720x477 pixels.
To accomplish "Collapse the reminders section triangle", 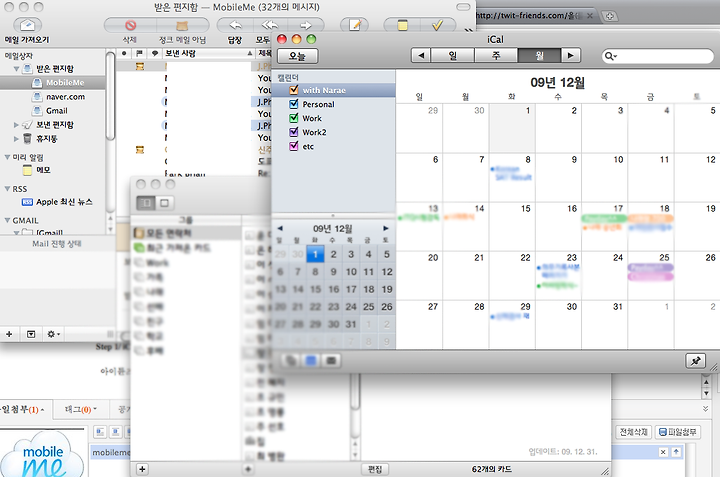I will point(7,157).
